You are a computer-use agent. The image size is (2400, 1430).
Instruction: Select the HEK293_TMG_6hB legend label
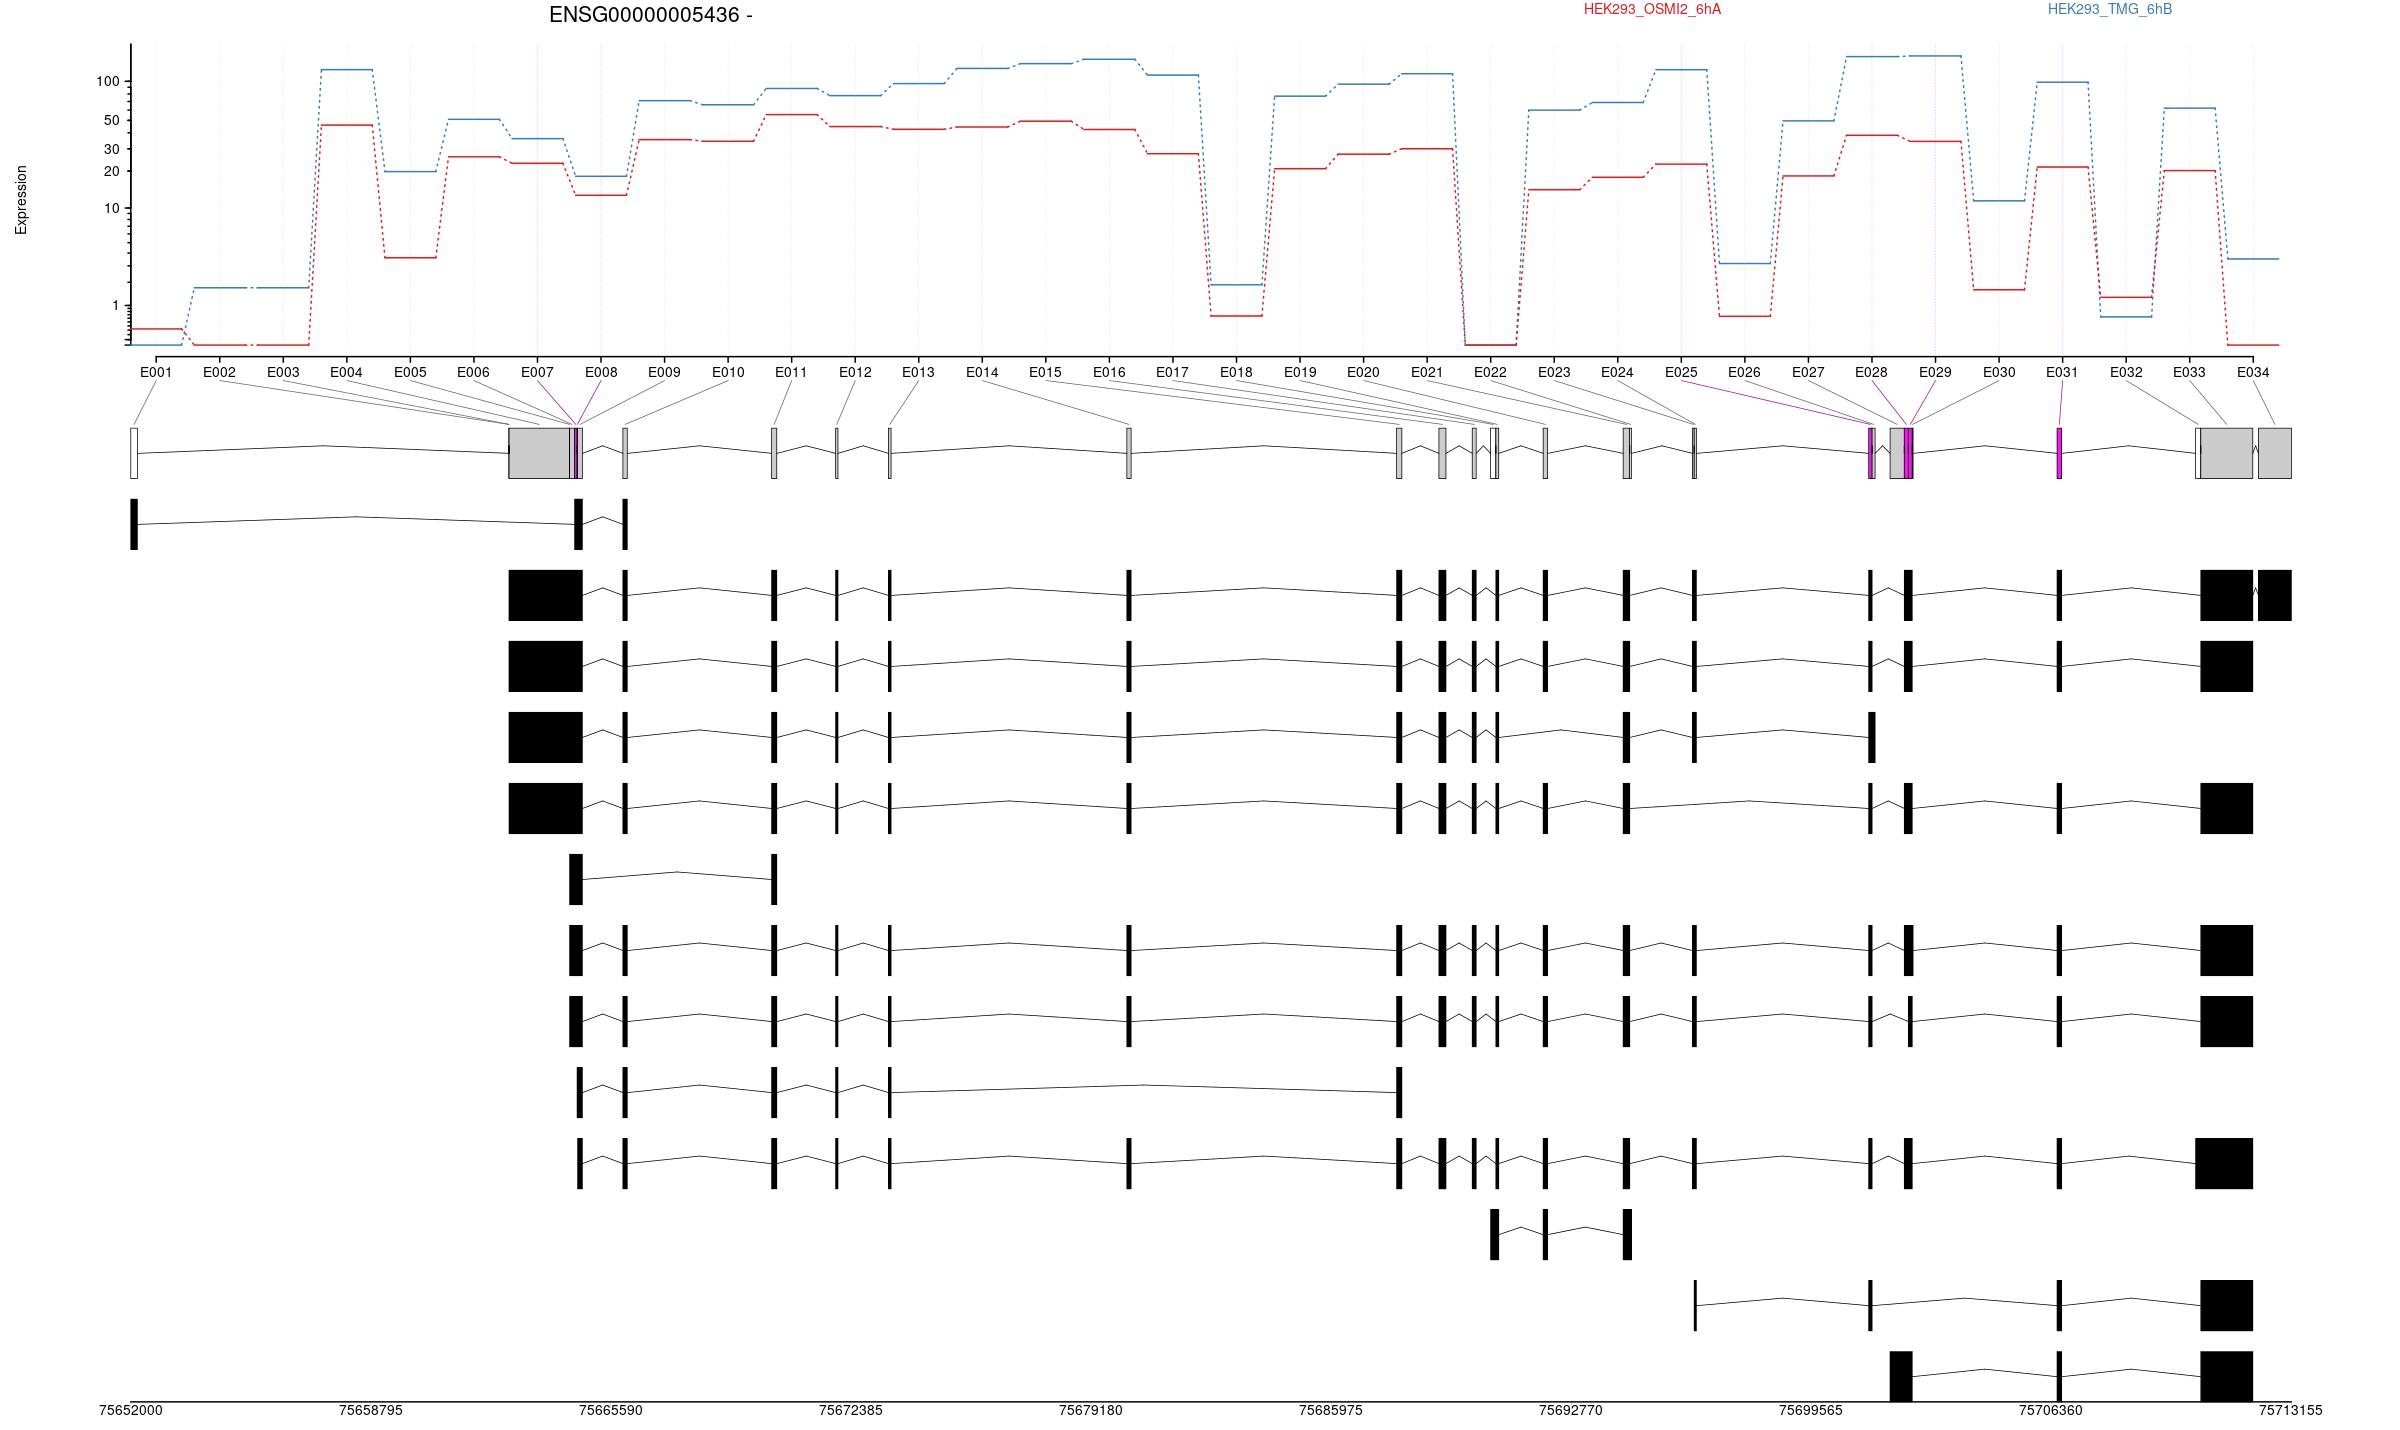pos(2109,9)
